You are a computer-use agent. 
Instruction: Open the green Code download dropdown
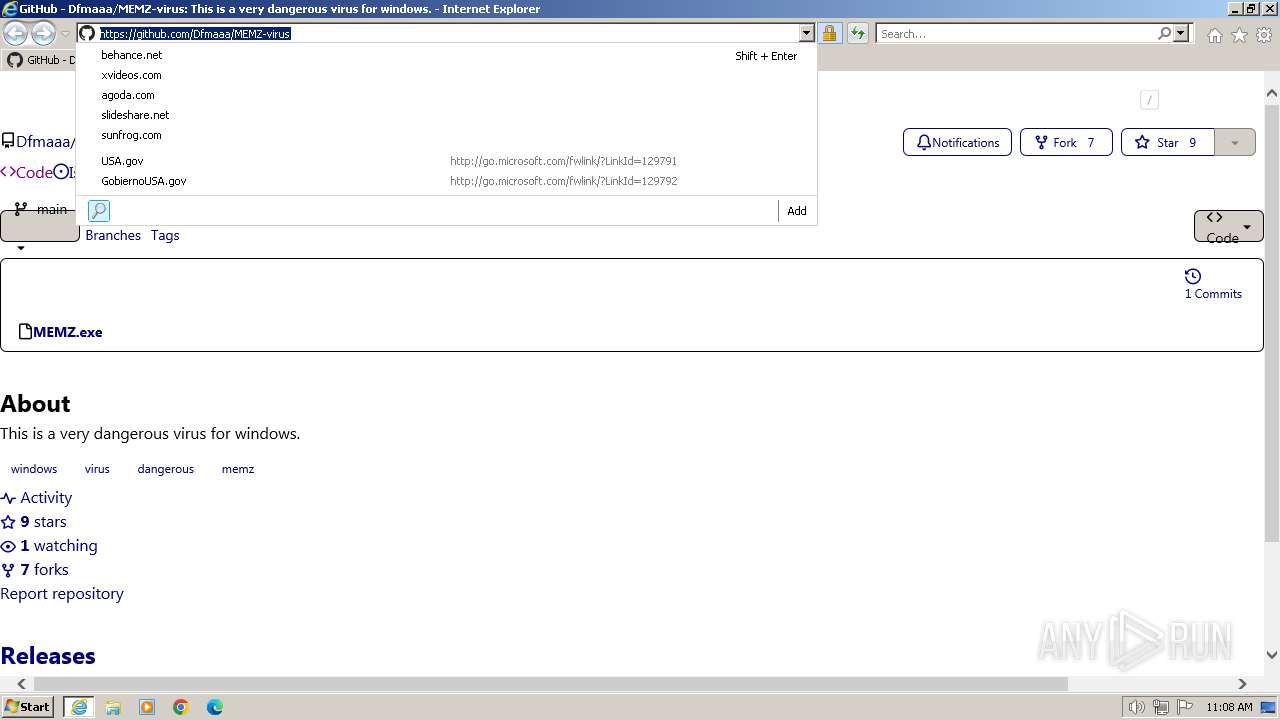1228,226
